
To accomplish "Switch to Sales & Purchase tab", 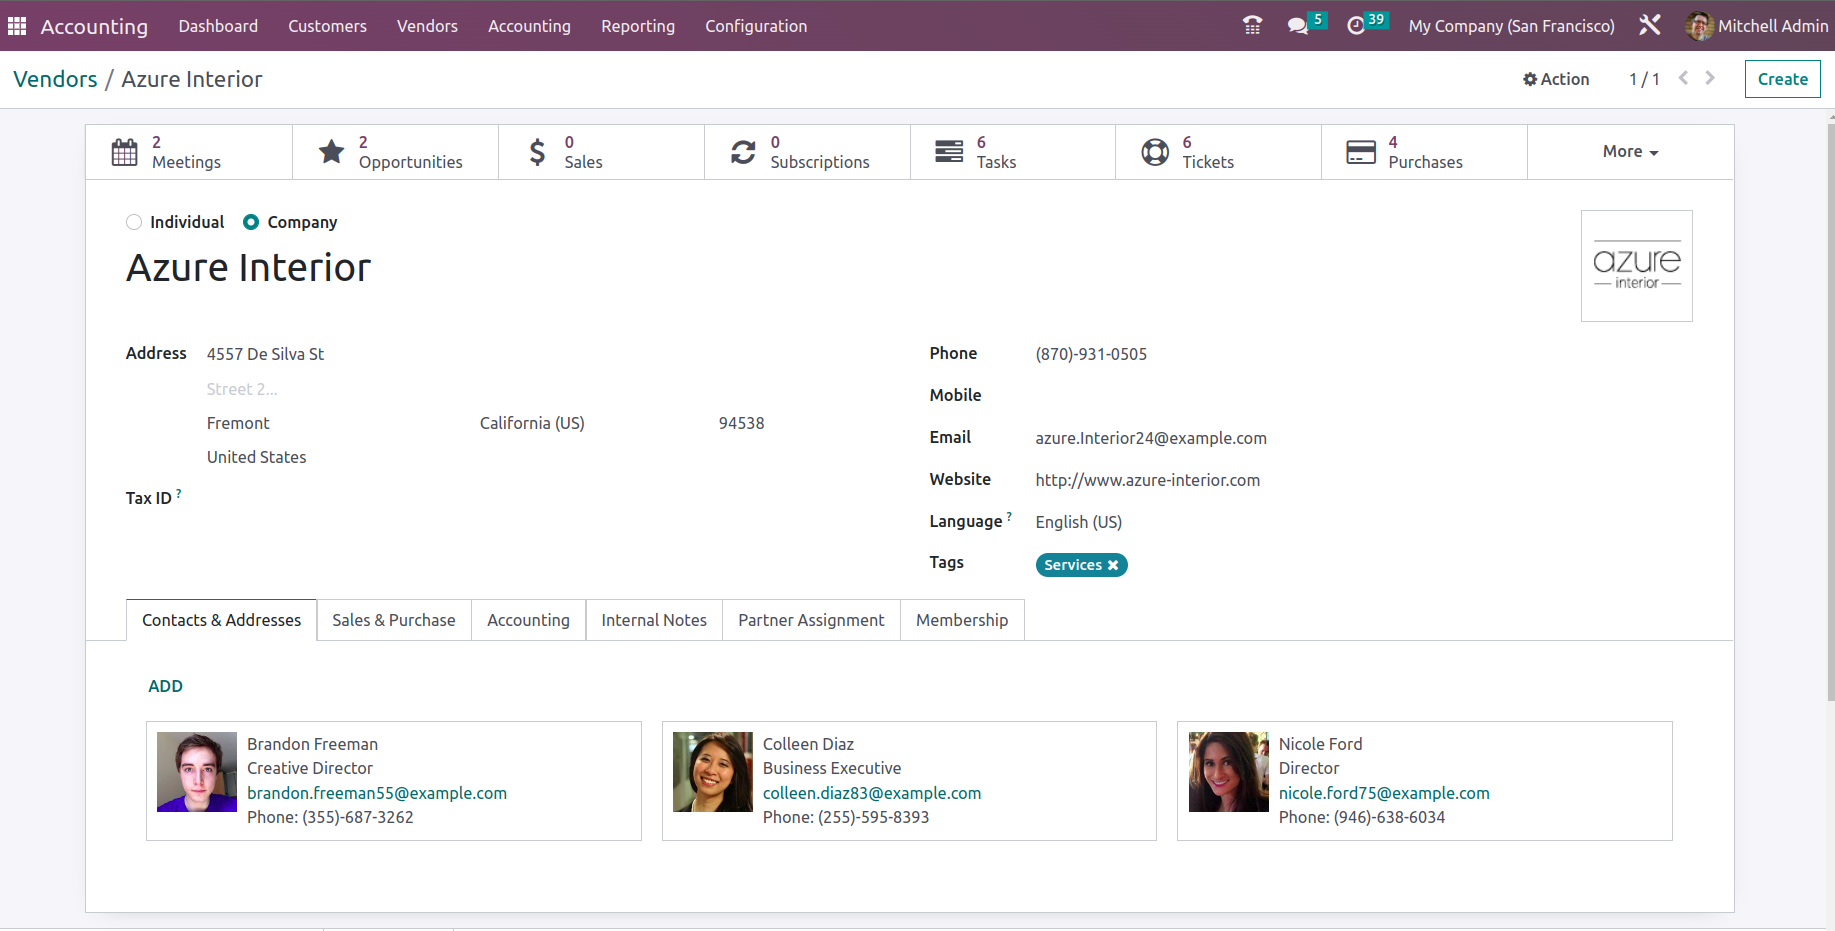I will tap(394, 620).
